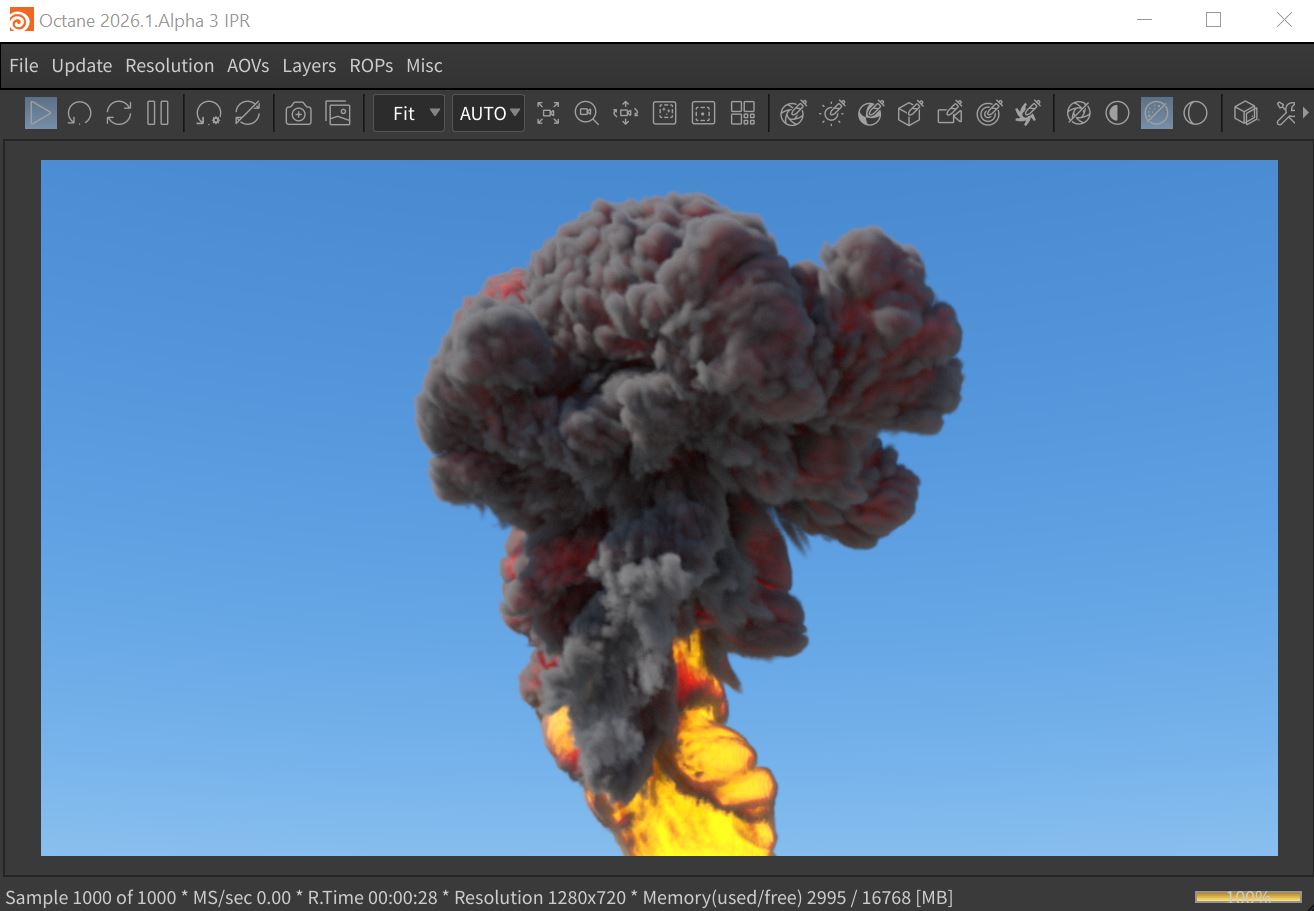
Task: Toggle the crossed-out aperture icon
Action: [1078, 113]
